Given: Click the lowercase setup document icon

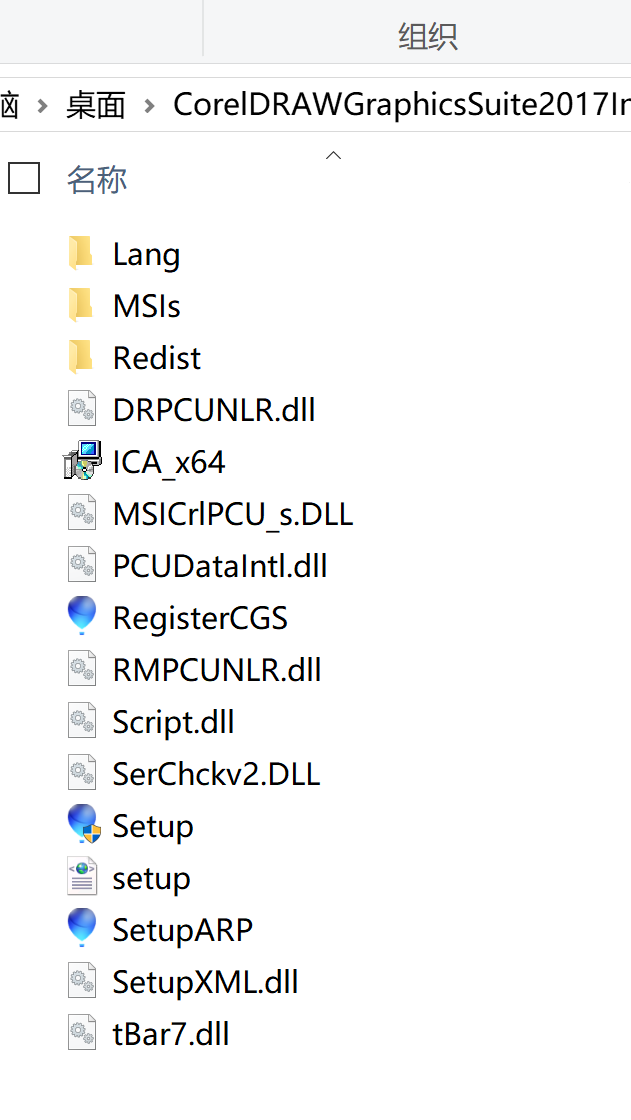Looking at the screenshot, I should (81, 876).
